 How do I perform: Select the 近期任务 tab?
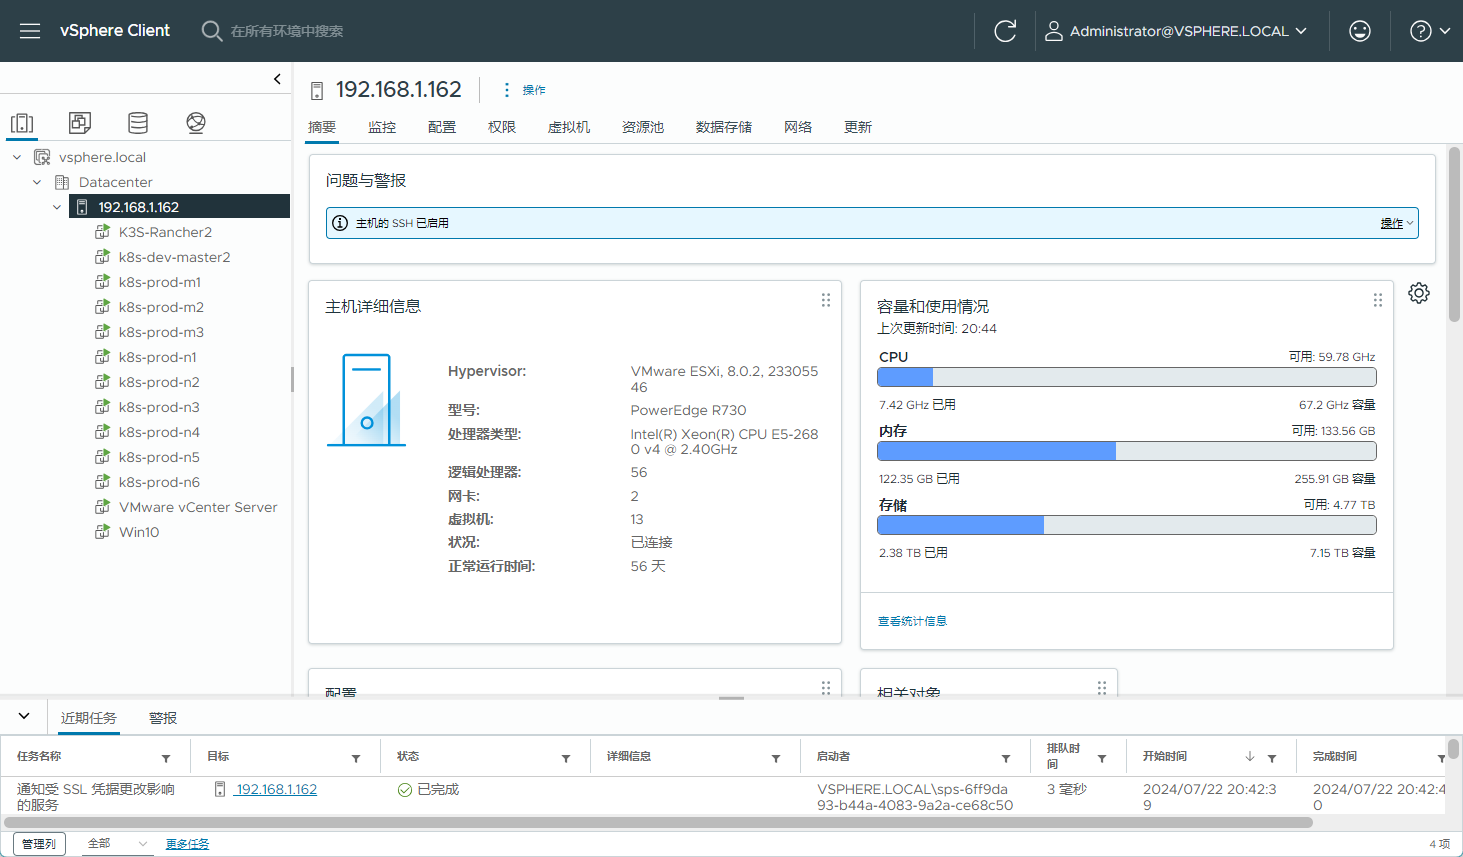click(89, 718)
